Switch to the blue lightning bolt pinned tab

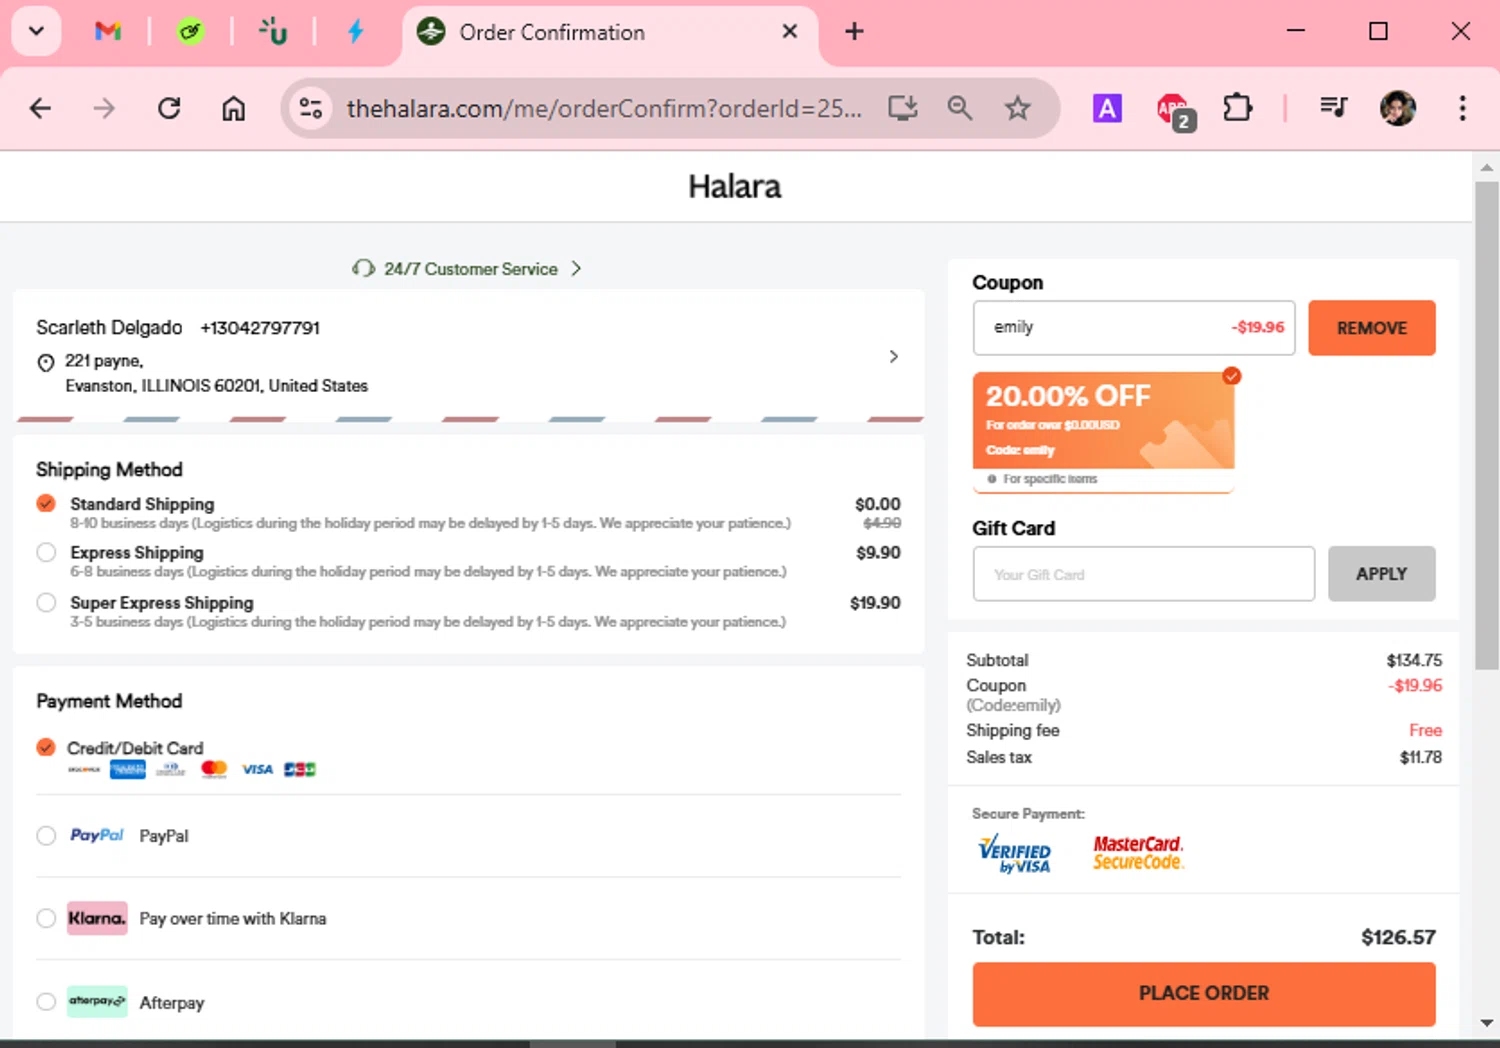[x=355, y=31]
